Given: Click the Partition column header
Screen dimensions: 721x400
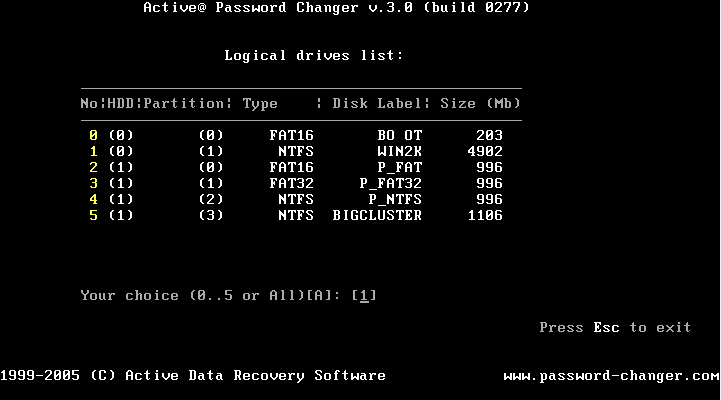Looking at the screenshot, I should (183, 103).
